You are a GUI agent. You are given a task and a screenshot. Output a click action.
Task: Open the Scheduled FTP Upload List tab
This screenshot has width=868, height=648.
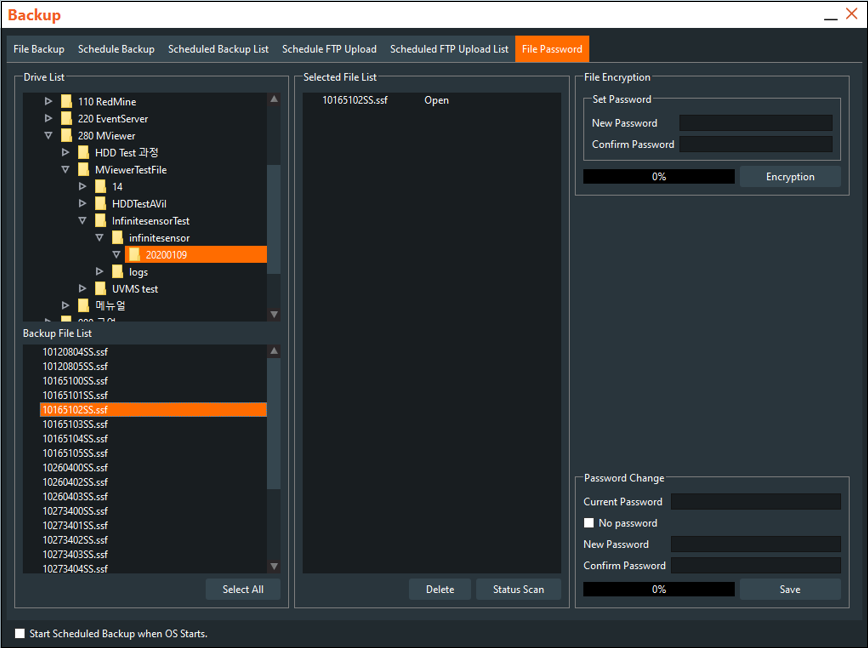point(449,49)
